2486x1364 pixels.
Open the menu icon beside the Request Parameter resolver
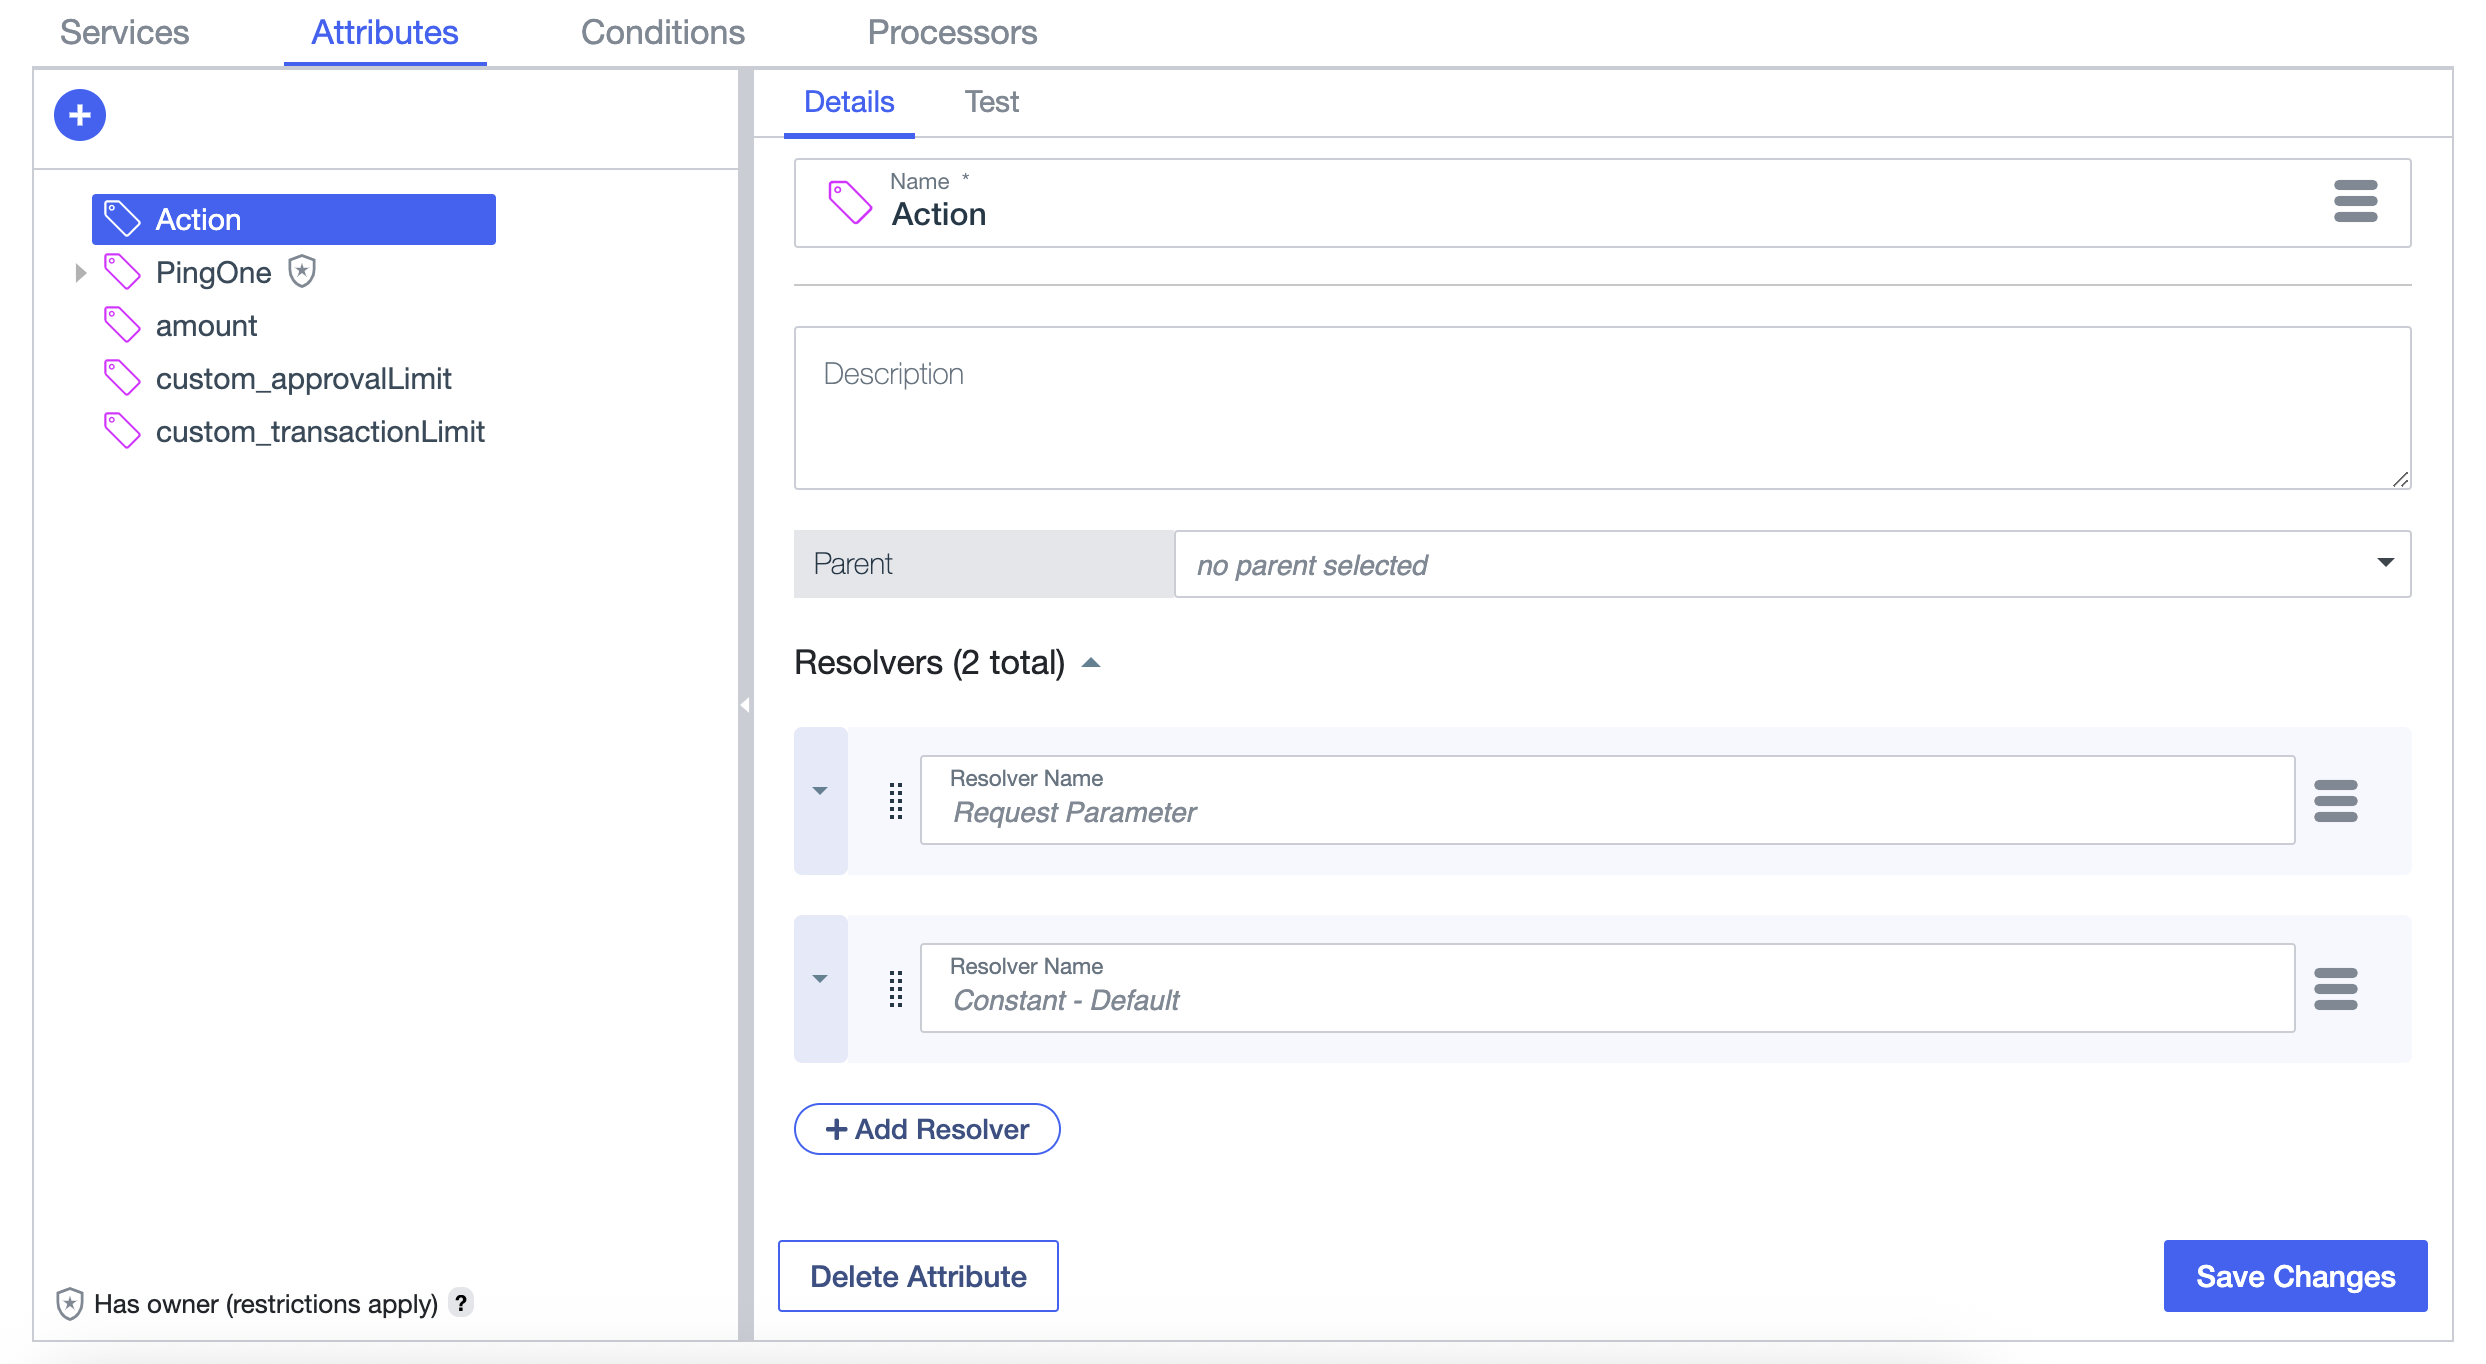click(2337, 800)
